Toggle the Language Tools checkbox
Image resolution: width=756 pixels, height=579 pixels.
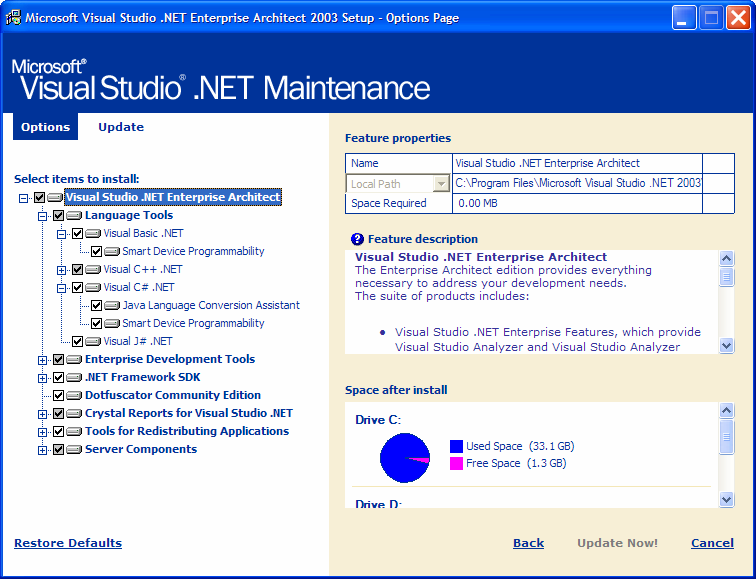coord(58,215)
